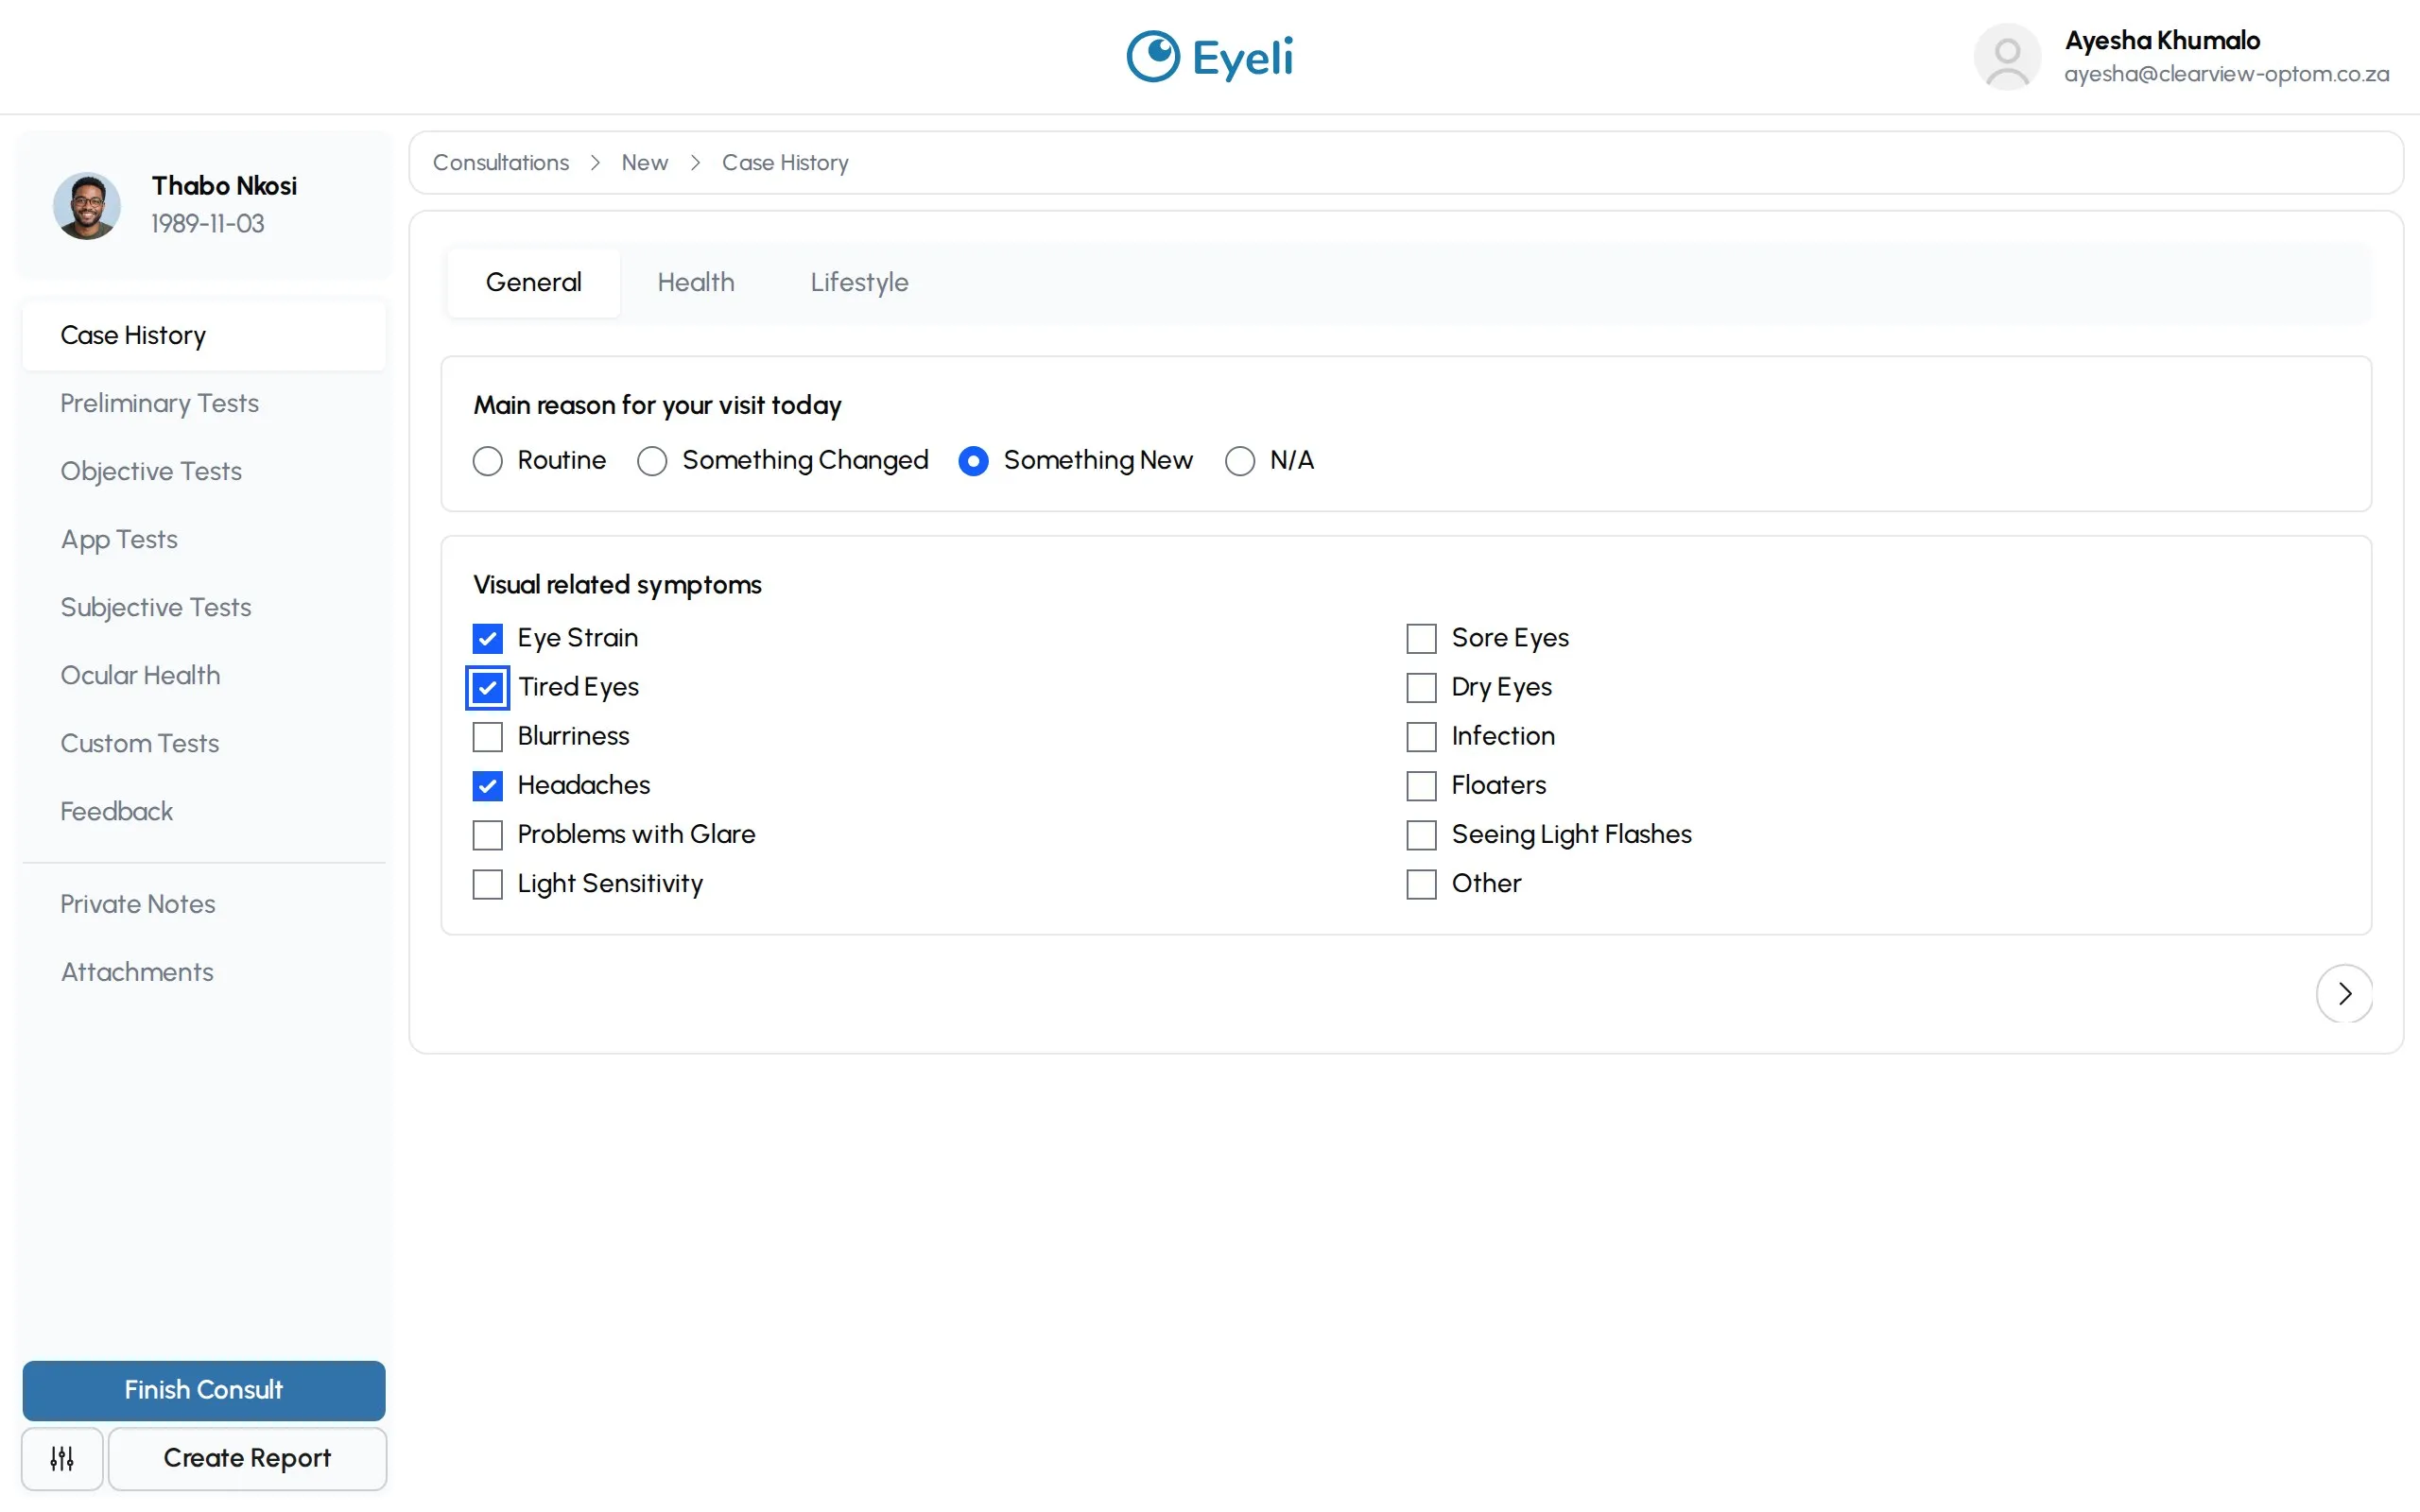Select the Routine radio button
Viewport: 2420px width, 1512px height.
487,461
